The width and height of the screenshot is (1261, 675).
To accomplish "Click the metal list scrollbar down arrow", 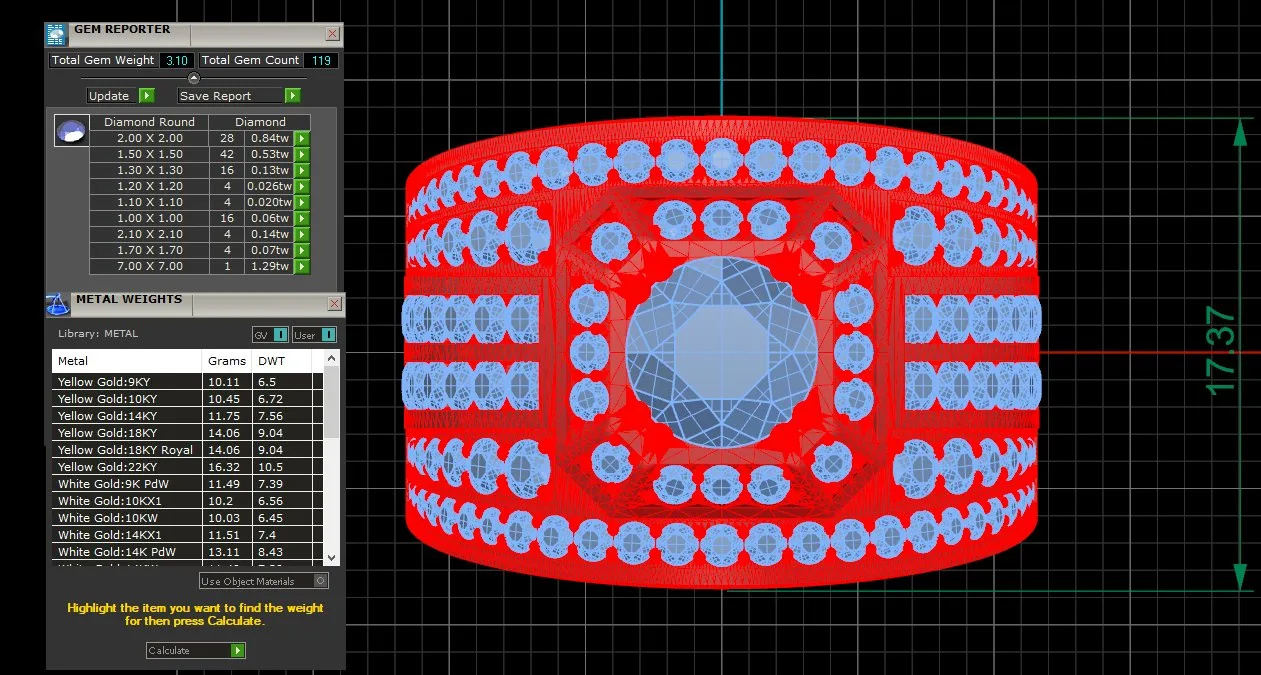I will pos(332,558).
